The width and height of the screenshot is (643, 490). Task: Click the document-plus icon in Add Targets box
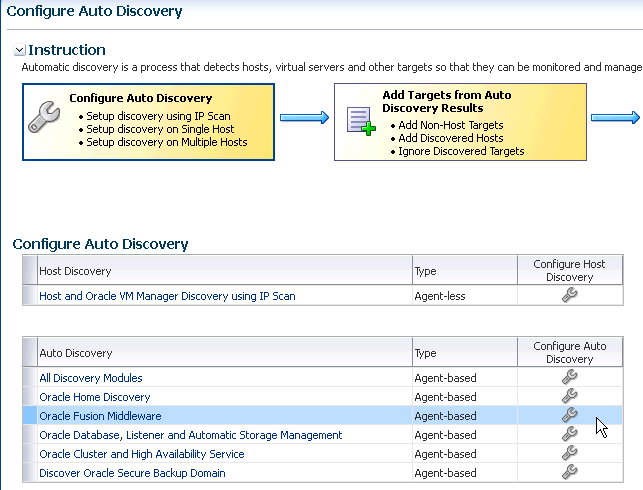coord(361,121)
